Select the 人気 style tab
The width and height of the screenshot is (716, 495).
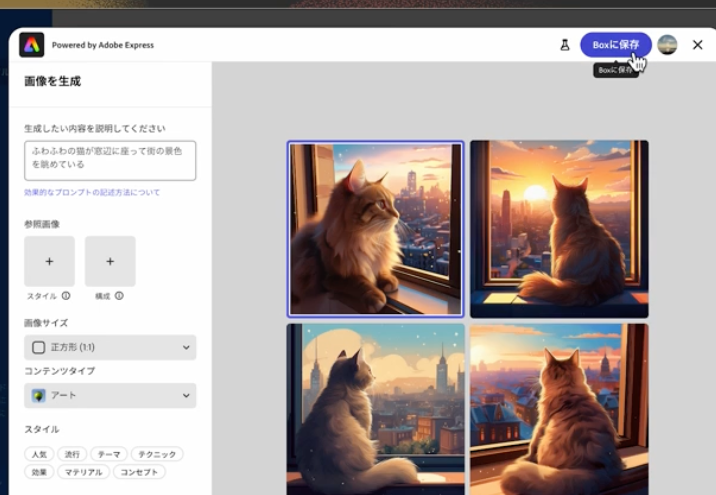coord(39,454)
